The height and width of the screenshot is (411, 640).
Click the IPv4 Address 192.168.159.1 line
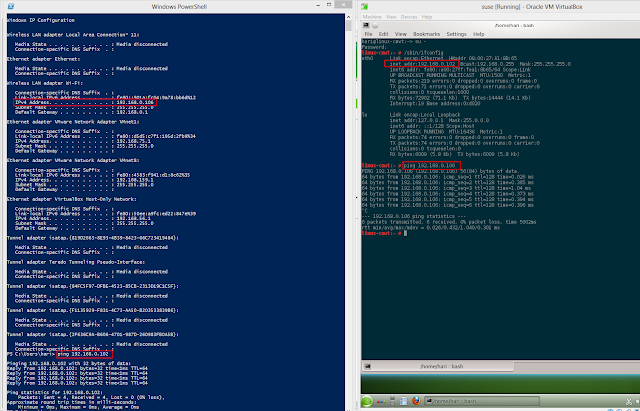pyautogui.click(x=84, y=180)
